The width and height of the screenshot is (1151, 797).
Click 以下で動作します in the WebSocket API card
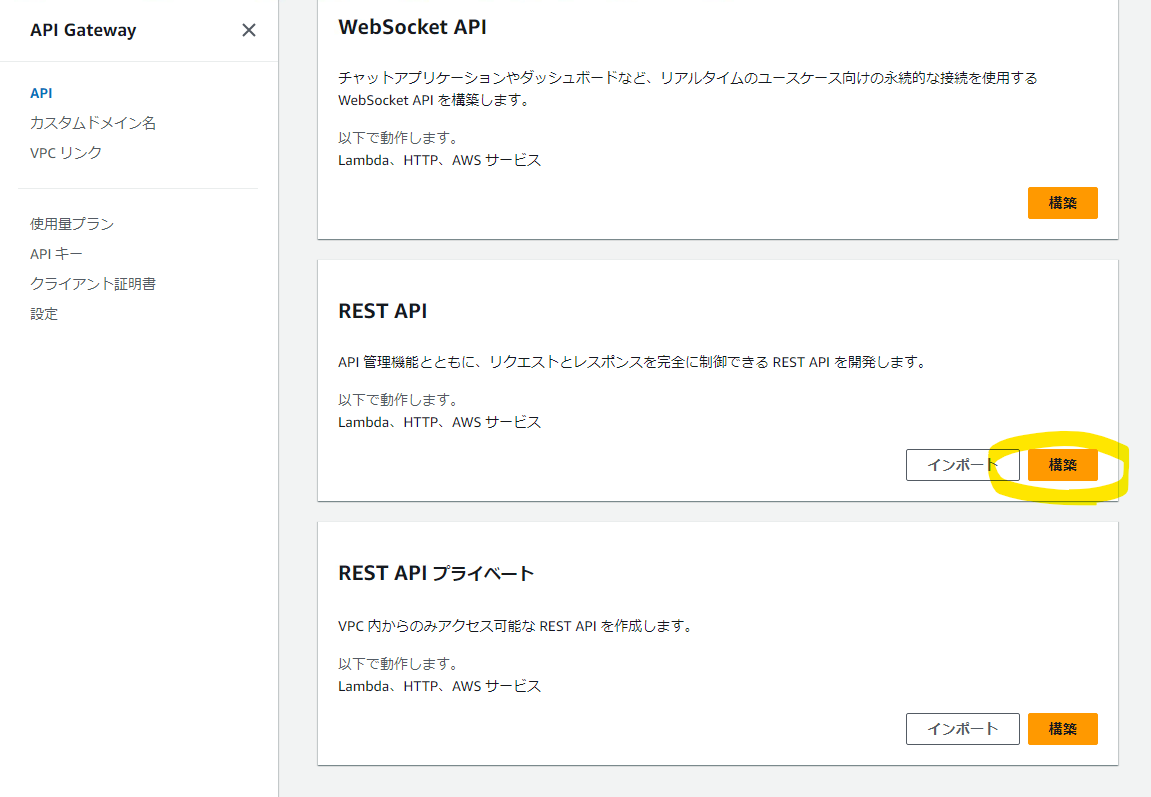point(399,138)
